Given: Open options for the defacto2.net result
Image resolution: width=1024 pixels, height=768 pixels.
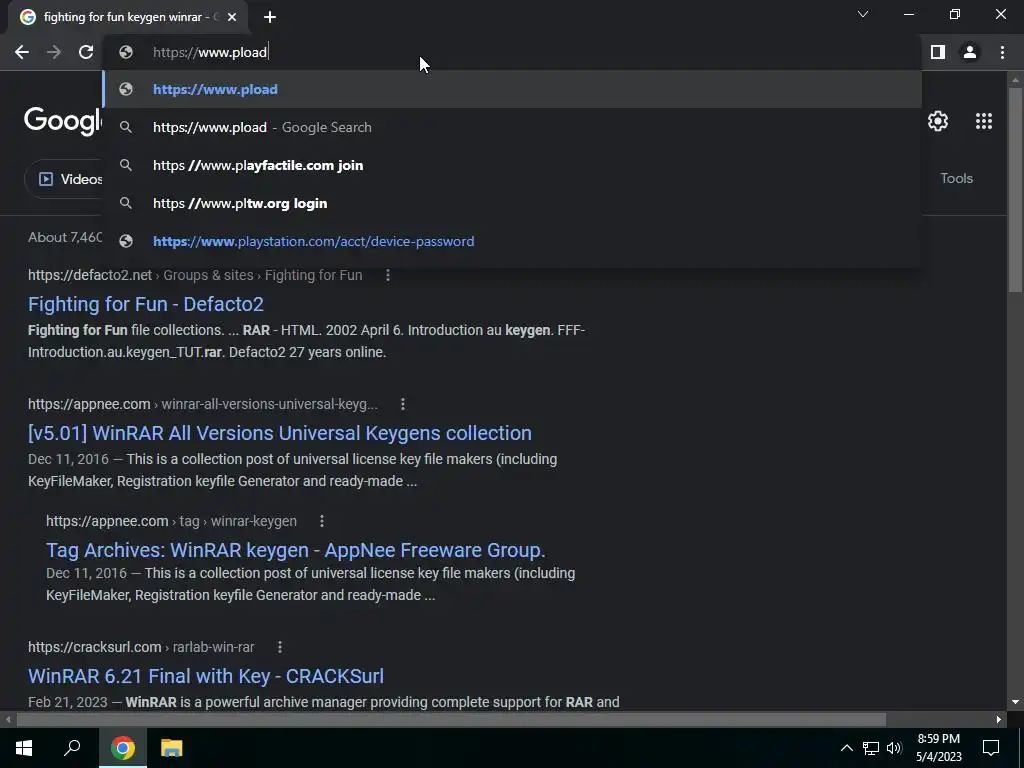Looking at the screenshot, I should click(388, 276).
